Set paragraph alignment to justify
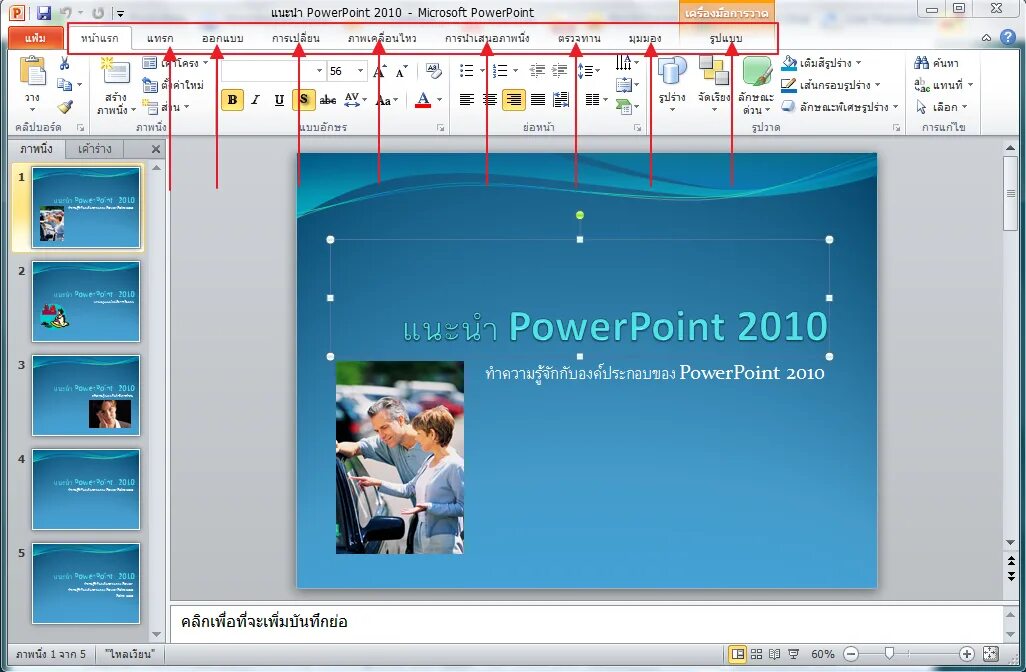The height and width of the screenshot is (672, 1026). pyautogui.click(x=538, y=99)
